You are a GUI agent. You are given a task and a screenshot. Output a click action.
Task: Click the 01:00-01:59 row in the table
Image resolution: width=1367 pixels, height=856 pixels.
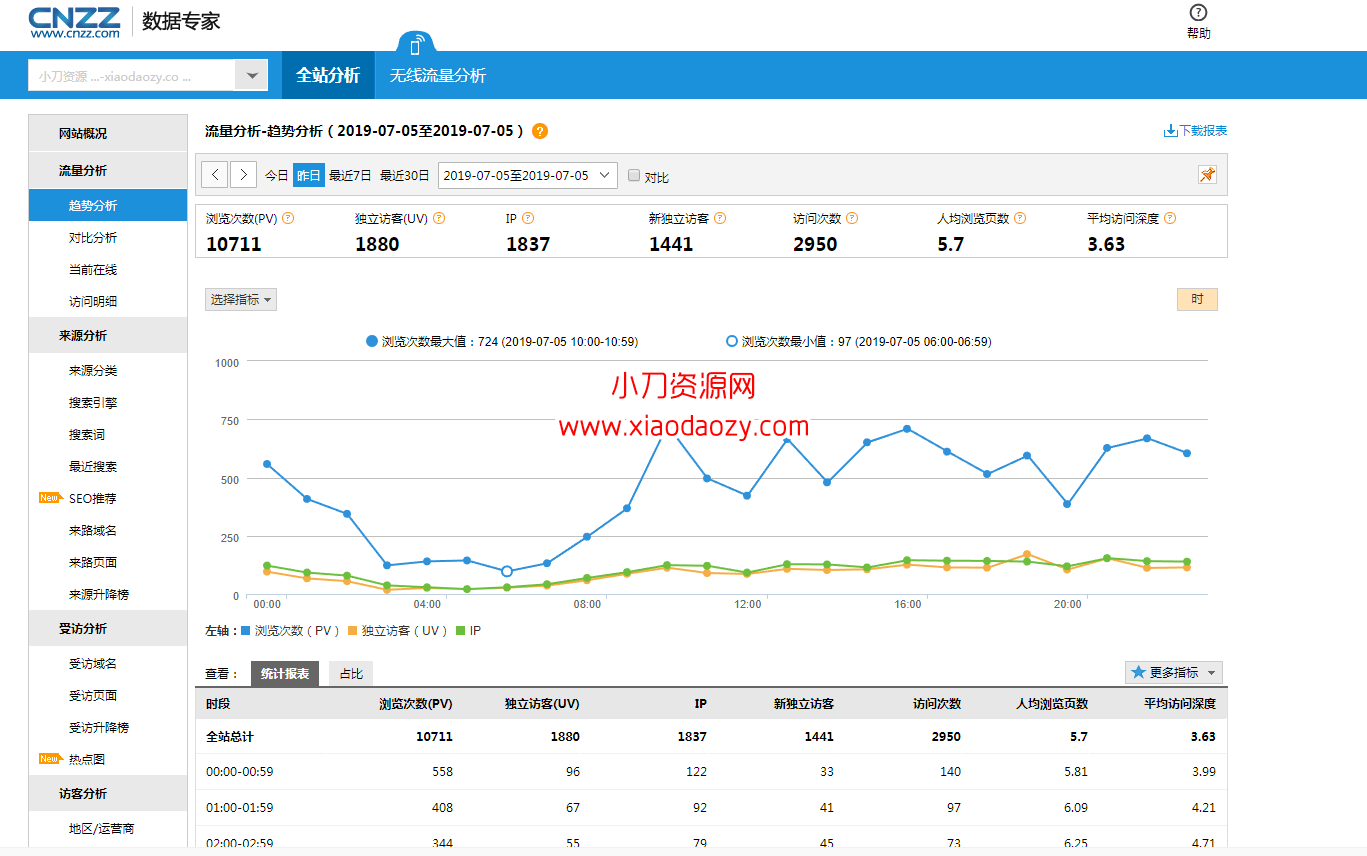[x=711, y=808]
